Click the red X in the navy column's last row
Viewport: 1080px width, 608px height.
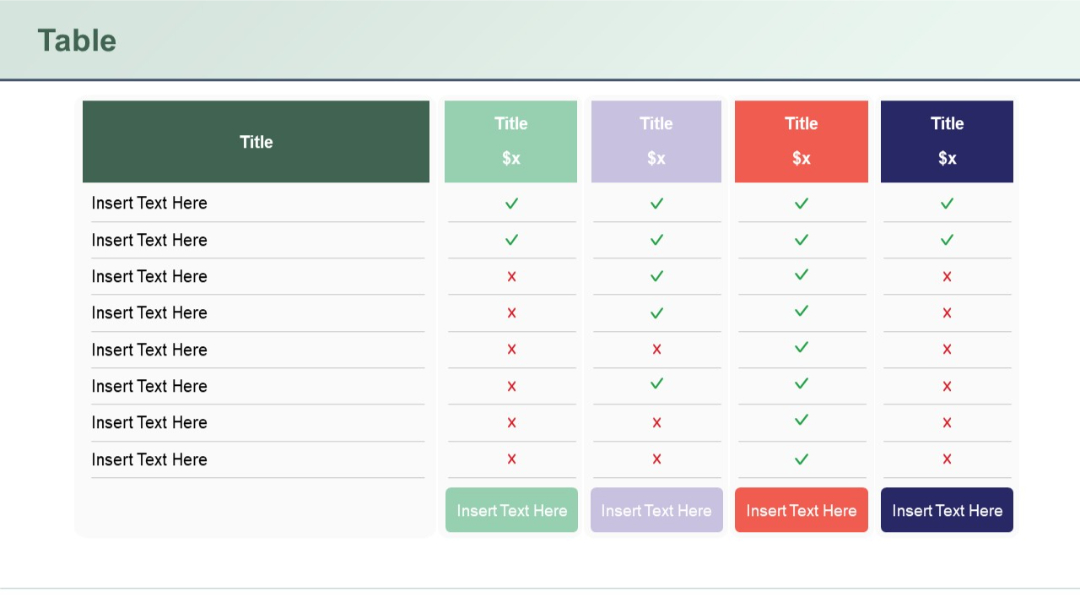[x=946, y=459]
